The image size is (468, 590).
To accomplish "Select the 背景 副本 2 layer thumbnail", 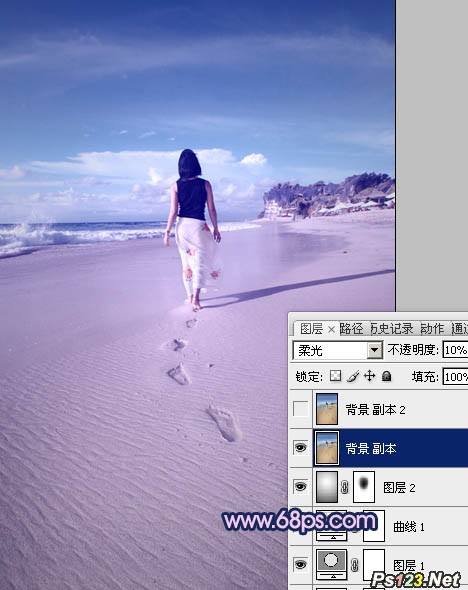I will point(327,409).
